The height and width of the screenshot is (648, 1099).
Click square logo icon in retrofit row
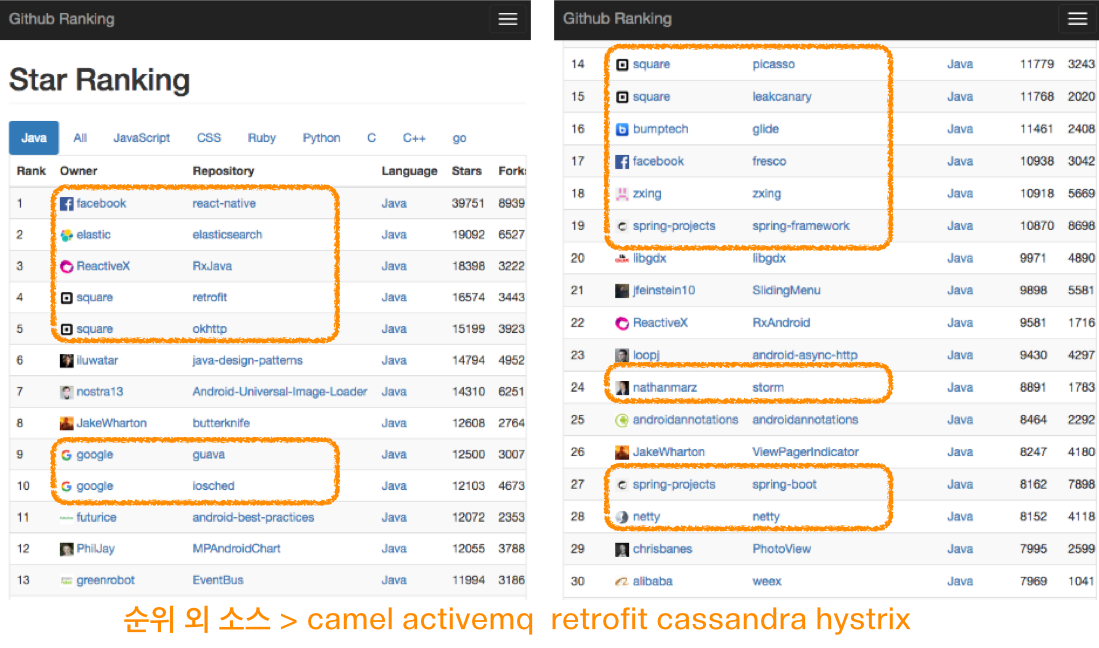click(x=67, y=298)
